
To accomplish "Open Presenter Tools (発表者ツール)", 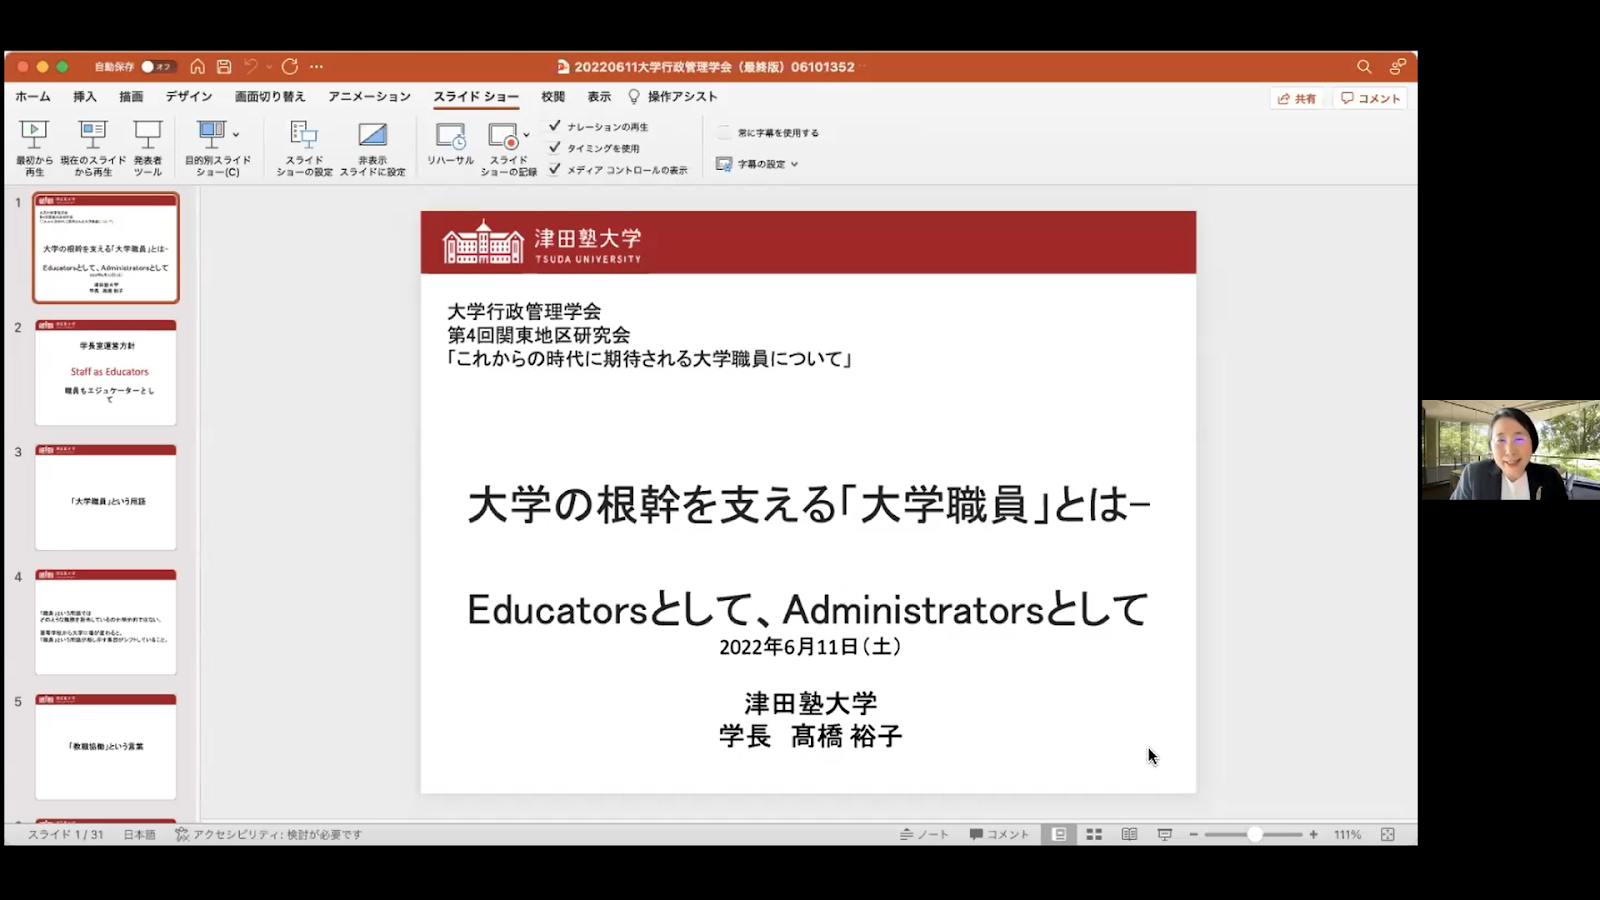I will (148, 147).
